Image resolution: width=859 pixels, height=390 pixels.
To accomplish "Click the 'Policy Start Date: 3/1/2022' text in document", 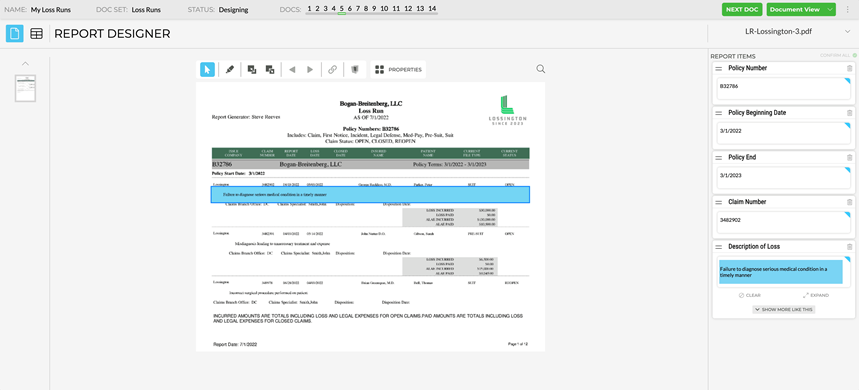I will coord(238,173).
